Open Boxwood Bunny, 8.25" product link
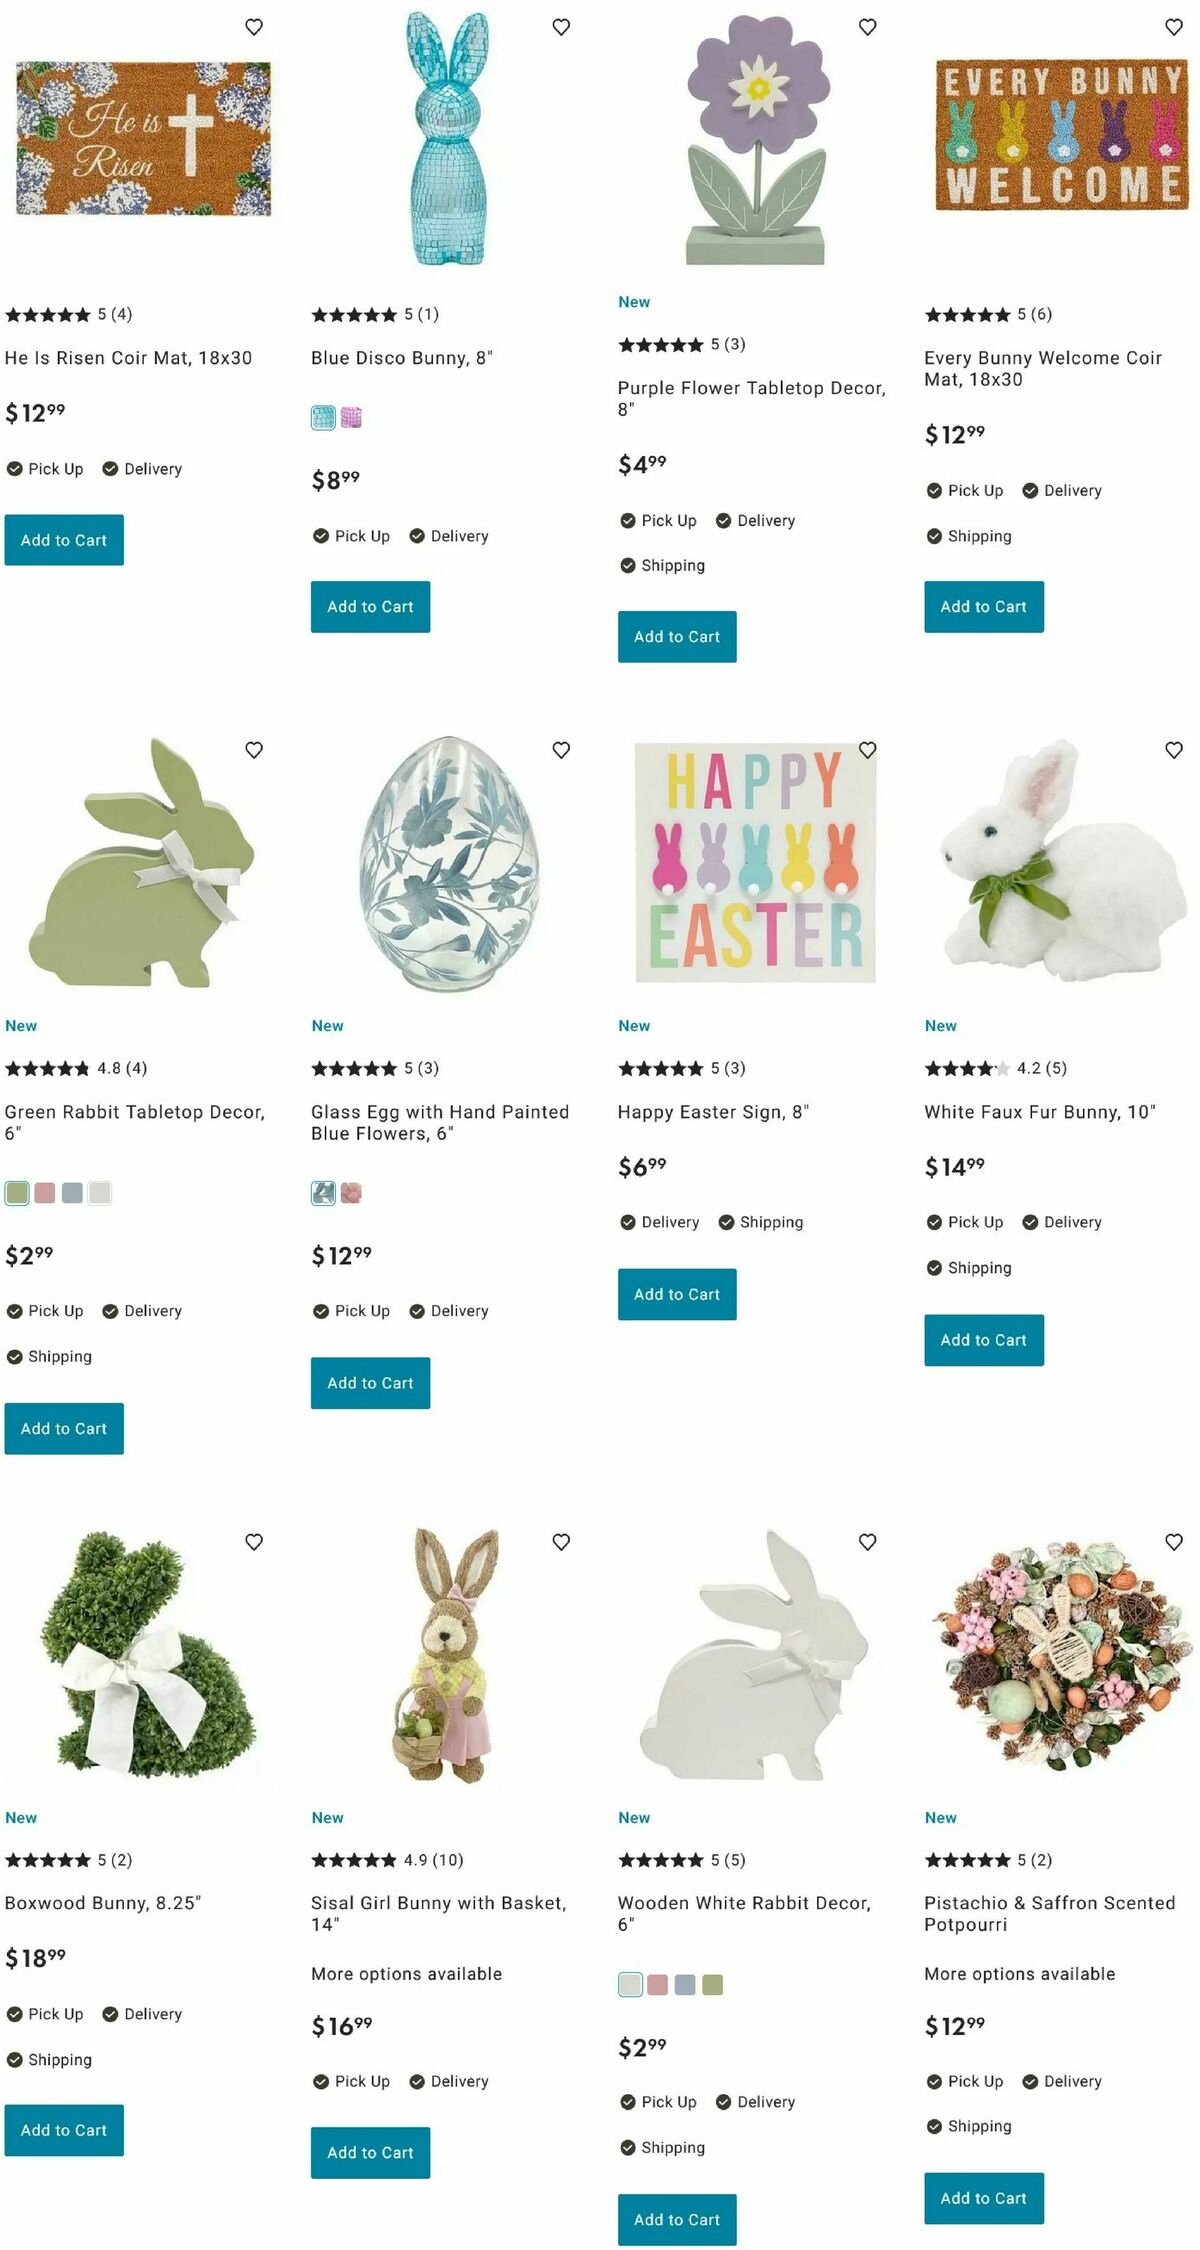Screen dimensions: 1200x2250 (103, 1903)
